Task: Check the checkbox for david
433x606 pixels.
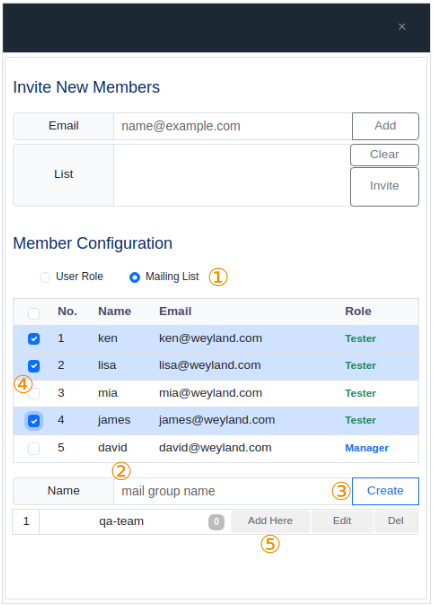Action: pyautogui.click(x=34, y=448)
